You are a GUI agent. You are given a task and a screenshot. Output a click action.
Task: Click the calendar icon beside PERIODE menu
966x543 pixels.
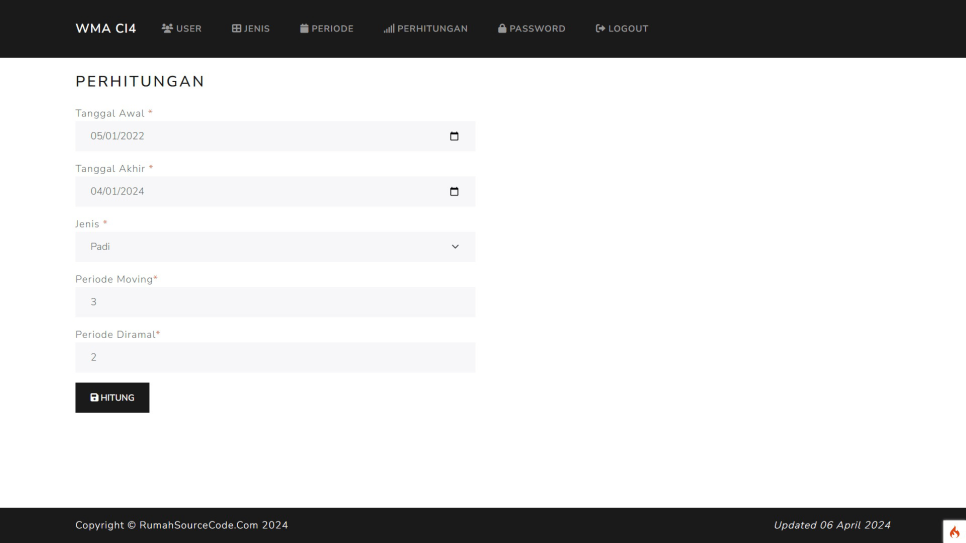pyautogui.click(x=304, y=29)
